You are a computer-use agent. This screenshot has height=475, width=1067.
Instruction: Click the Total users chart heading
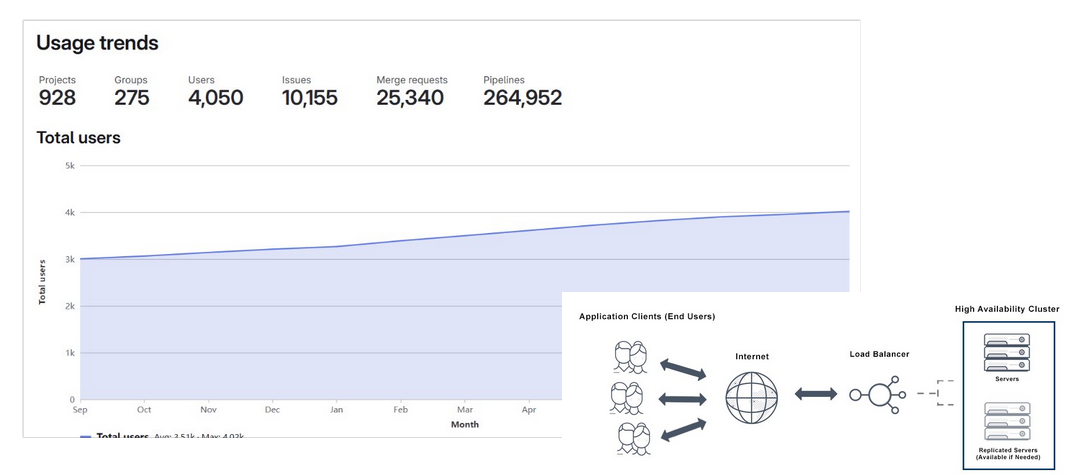[78, 138]
